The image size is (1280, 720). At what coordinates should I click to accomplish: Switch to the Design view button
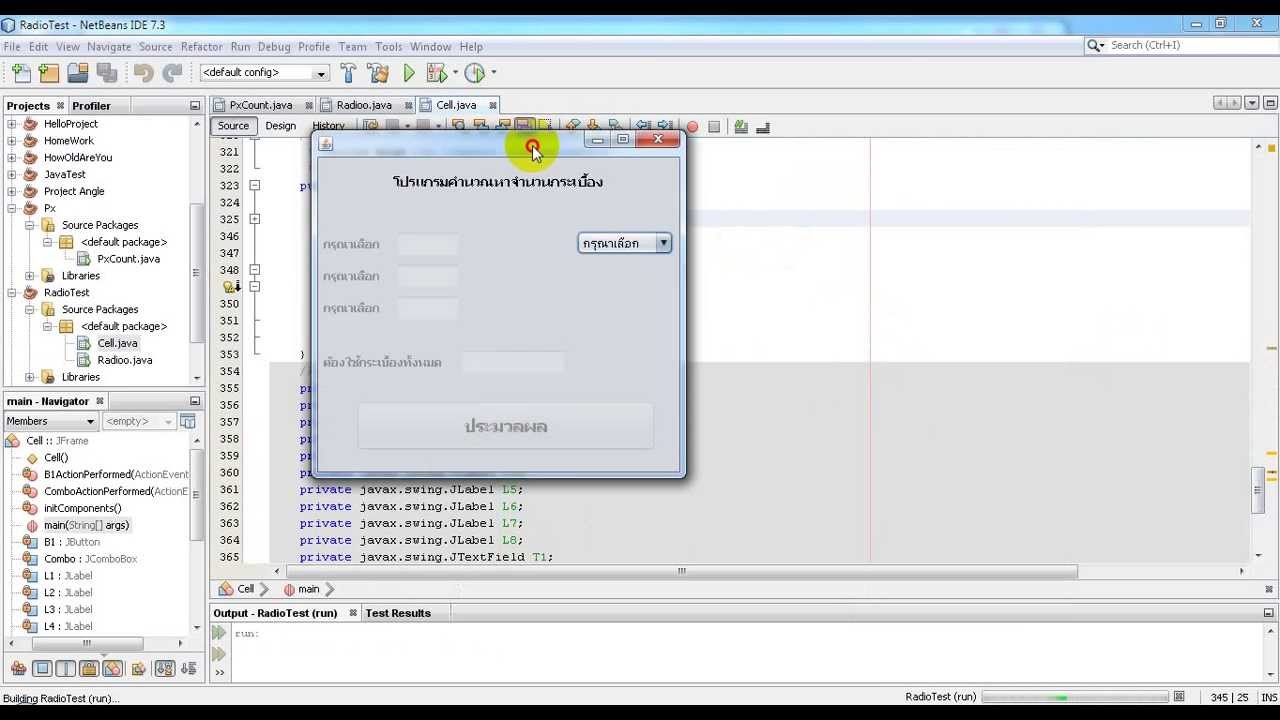click(281, 126)
